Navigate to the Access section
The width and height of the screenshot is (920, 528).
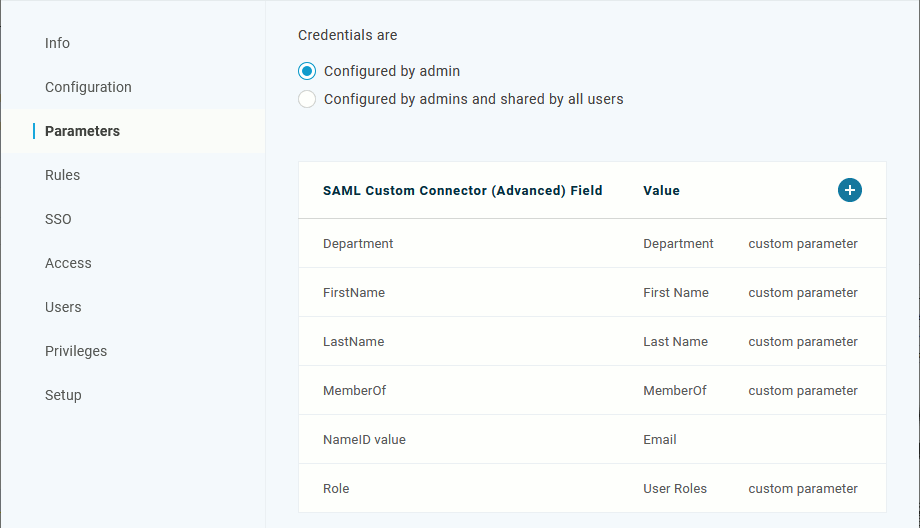point(68,263)
